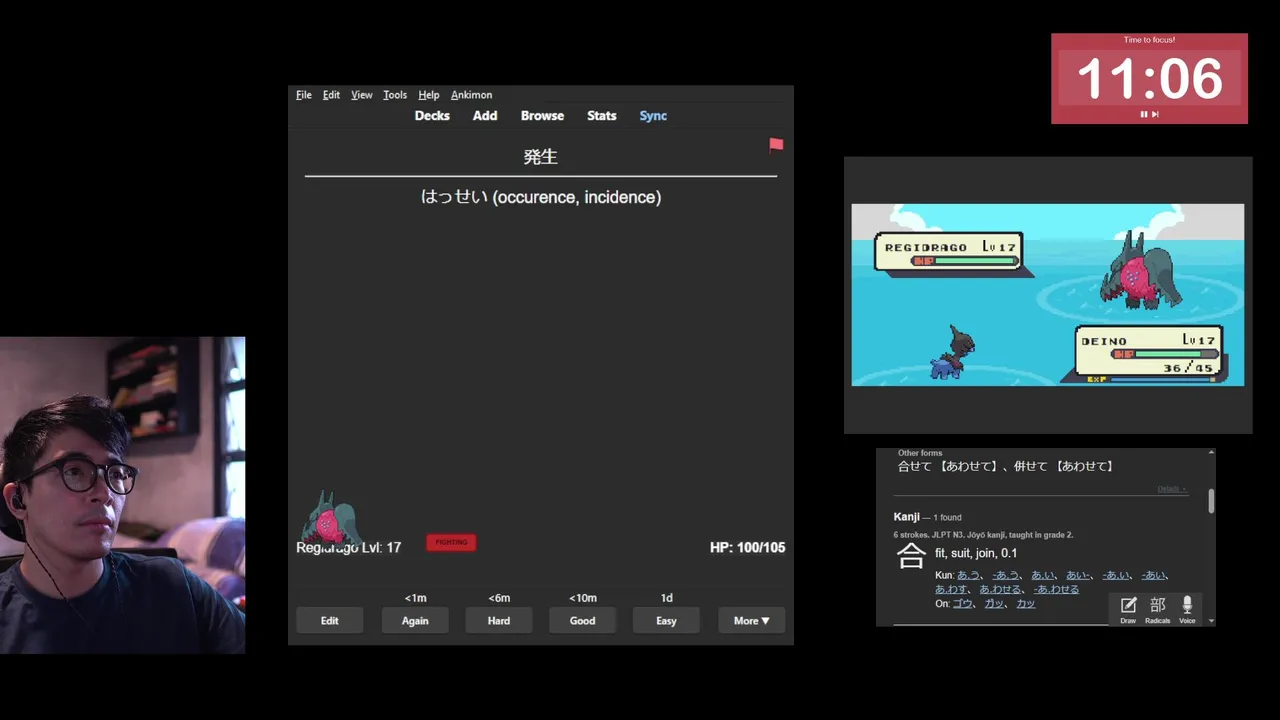This screenshot has height=720, width=1280.
Task: Click Regidrago's HP bar in battle
Action: click(963, 261)
